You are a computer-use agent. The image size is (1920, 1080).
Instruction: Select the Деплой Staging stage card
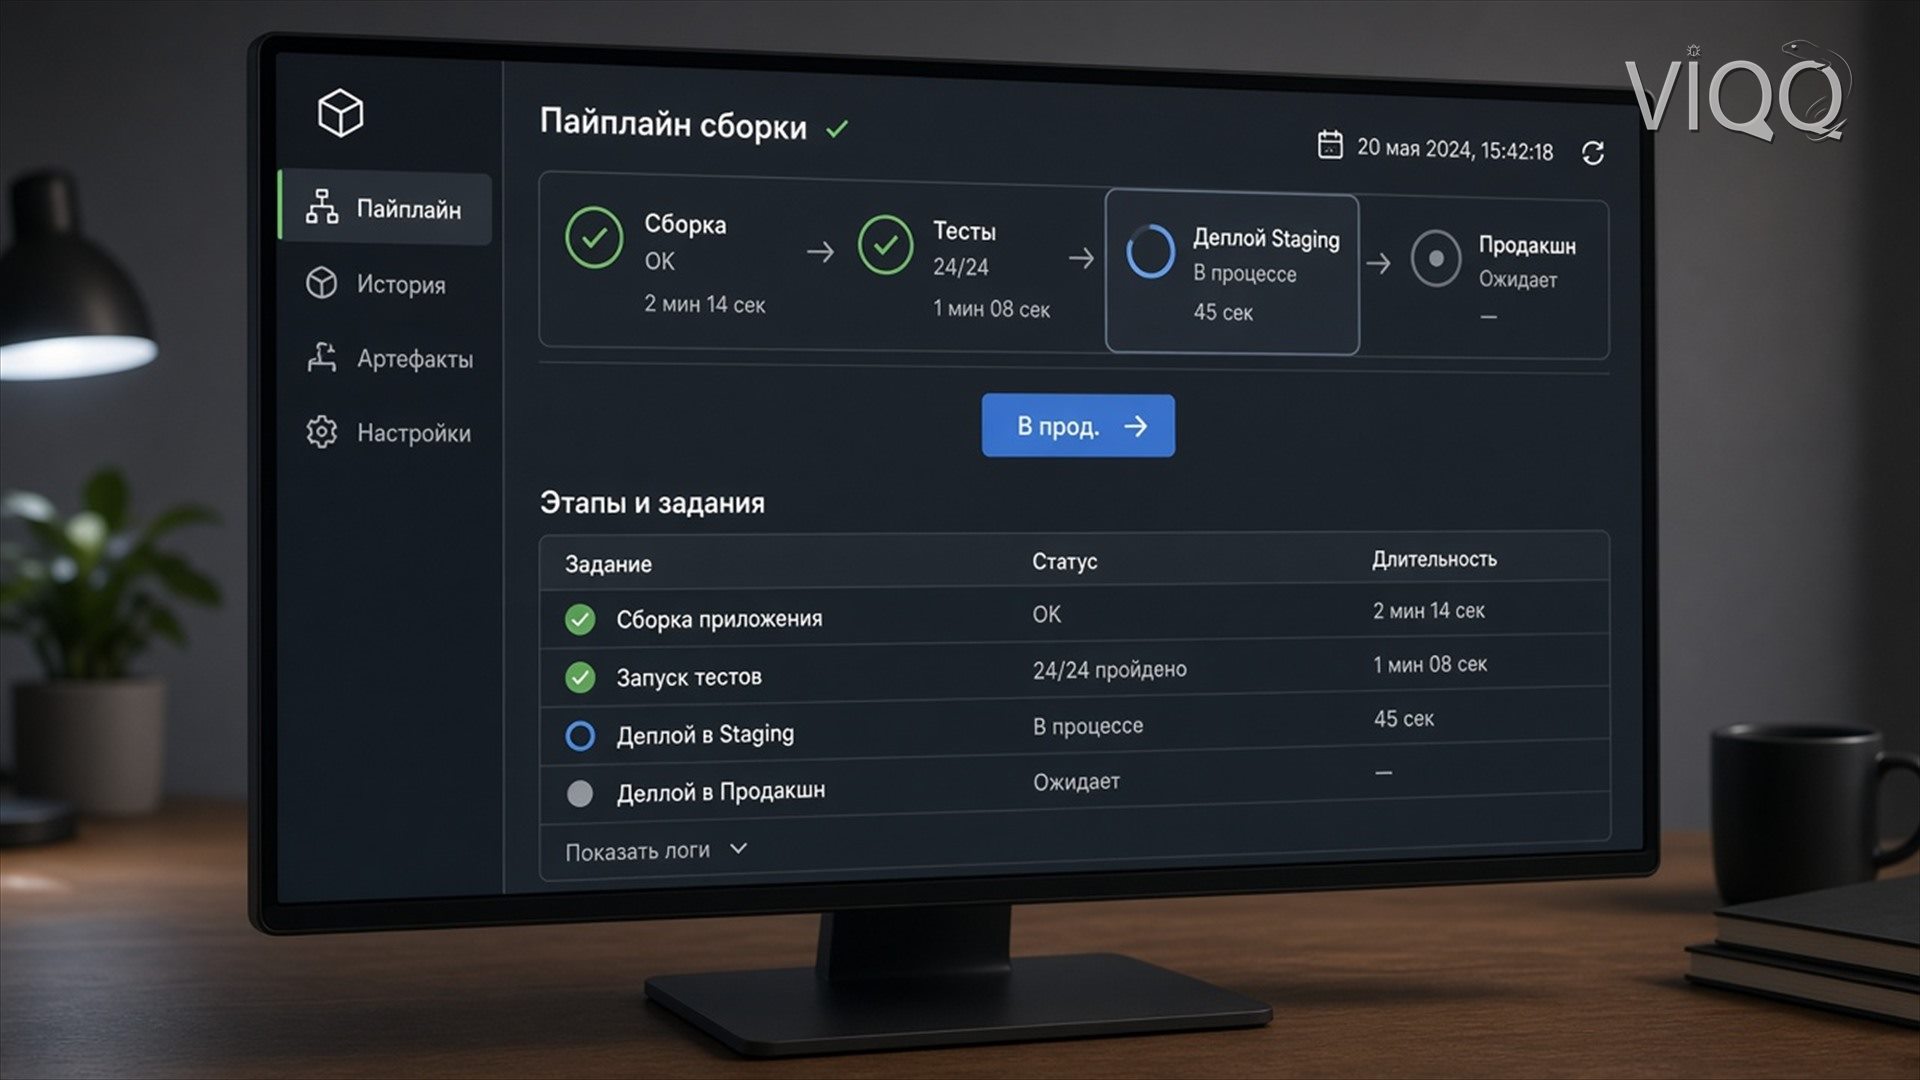coord(1232,273)
